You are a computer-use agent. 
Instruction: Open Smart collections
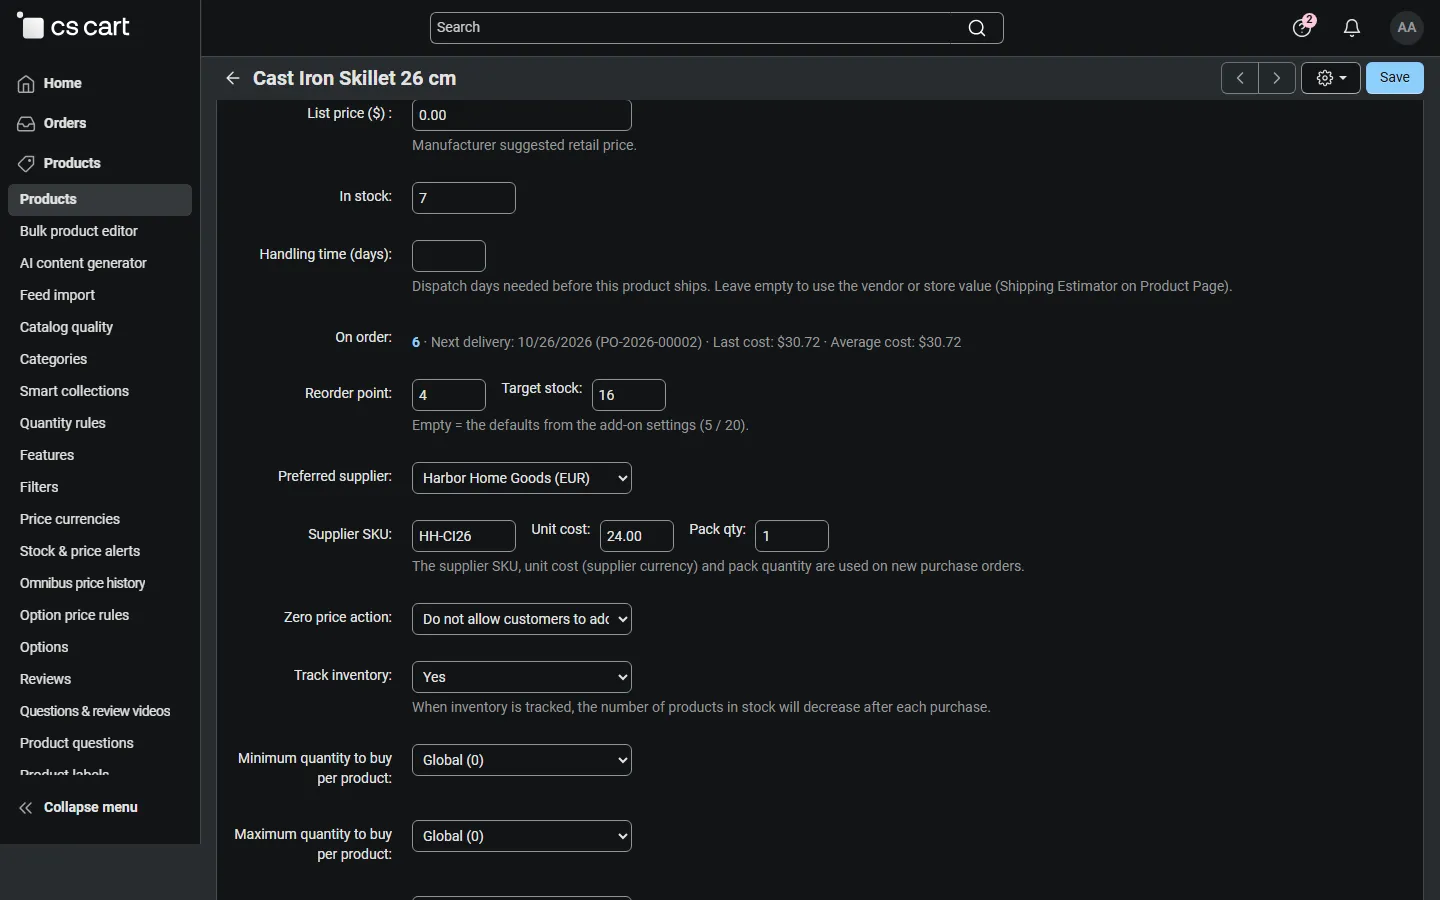tap(74, 392)
